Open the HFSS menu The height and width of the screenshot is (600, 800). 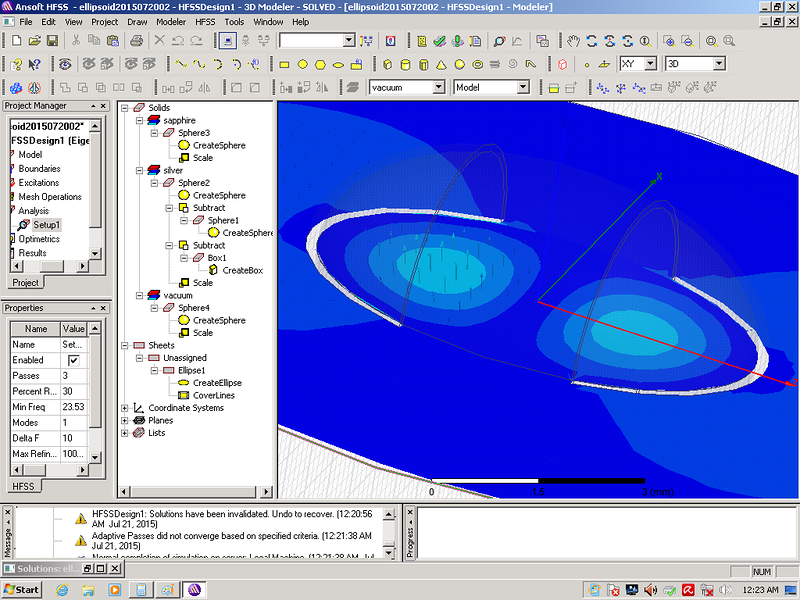[x=204, y=21]
